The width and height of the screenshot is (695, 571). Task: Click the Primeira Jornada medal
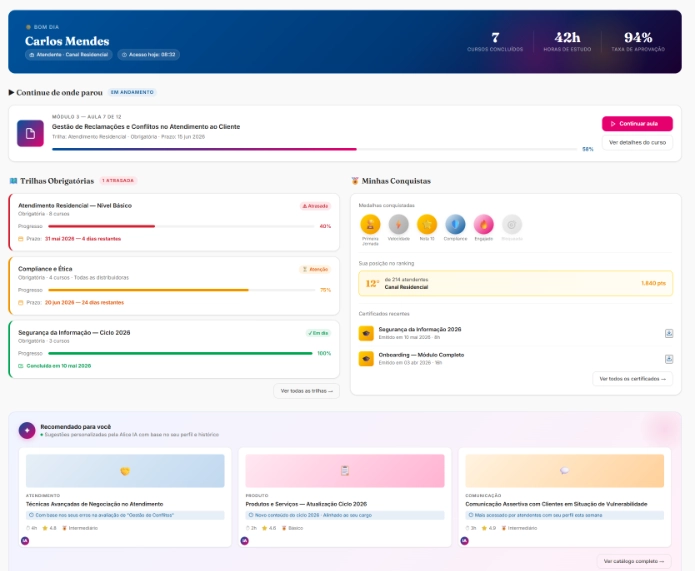pyautogui.click(x=370, y=224)
